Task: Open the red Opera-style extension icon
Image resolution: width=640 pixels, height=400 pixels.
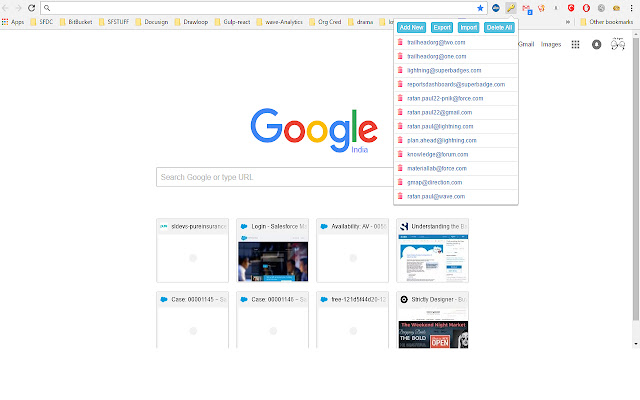Action: [586, 8]
